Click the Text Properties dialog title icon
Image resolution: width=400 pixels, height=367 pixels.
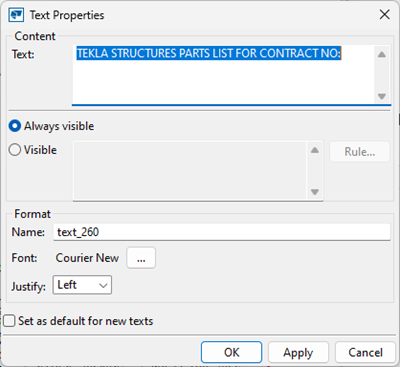(16, 15)
